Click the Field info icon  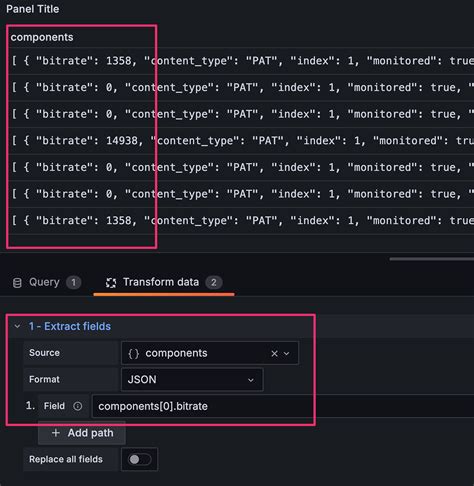tap(78, 406)
